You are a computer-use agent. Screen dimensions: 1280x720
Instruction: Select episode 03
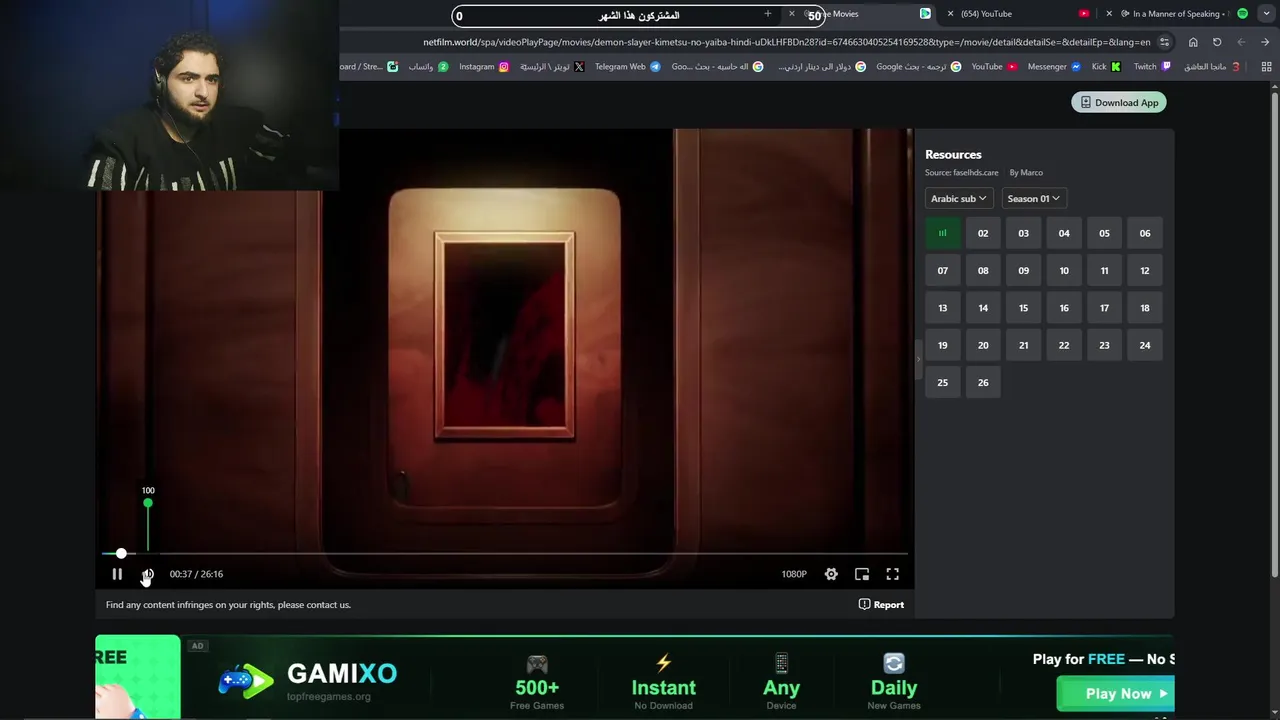pyautogui.click(x=1023, y=233)
